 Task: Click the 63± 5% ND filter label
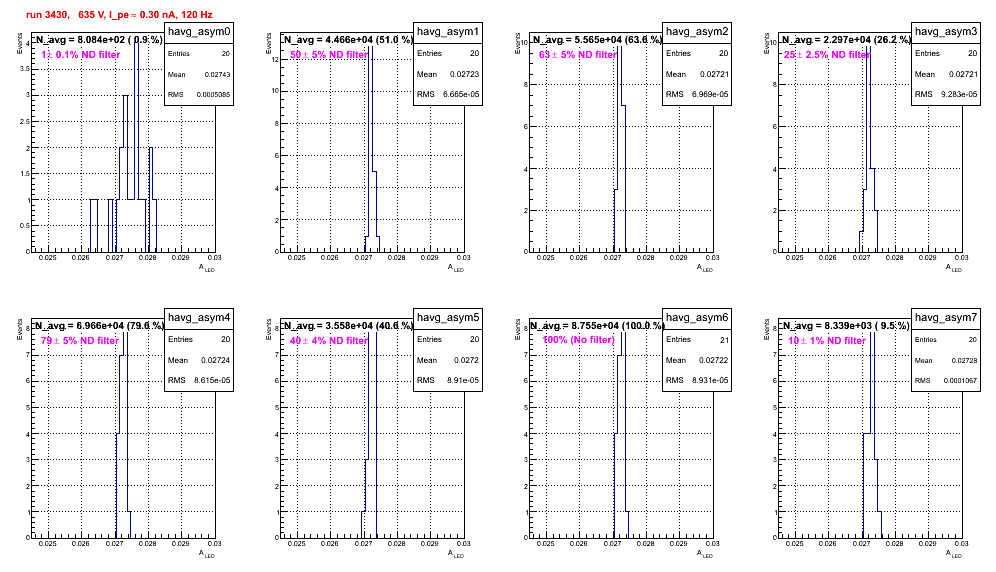coord(578,55)
